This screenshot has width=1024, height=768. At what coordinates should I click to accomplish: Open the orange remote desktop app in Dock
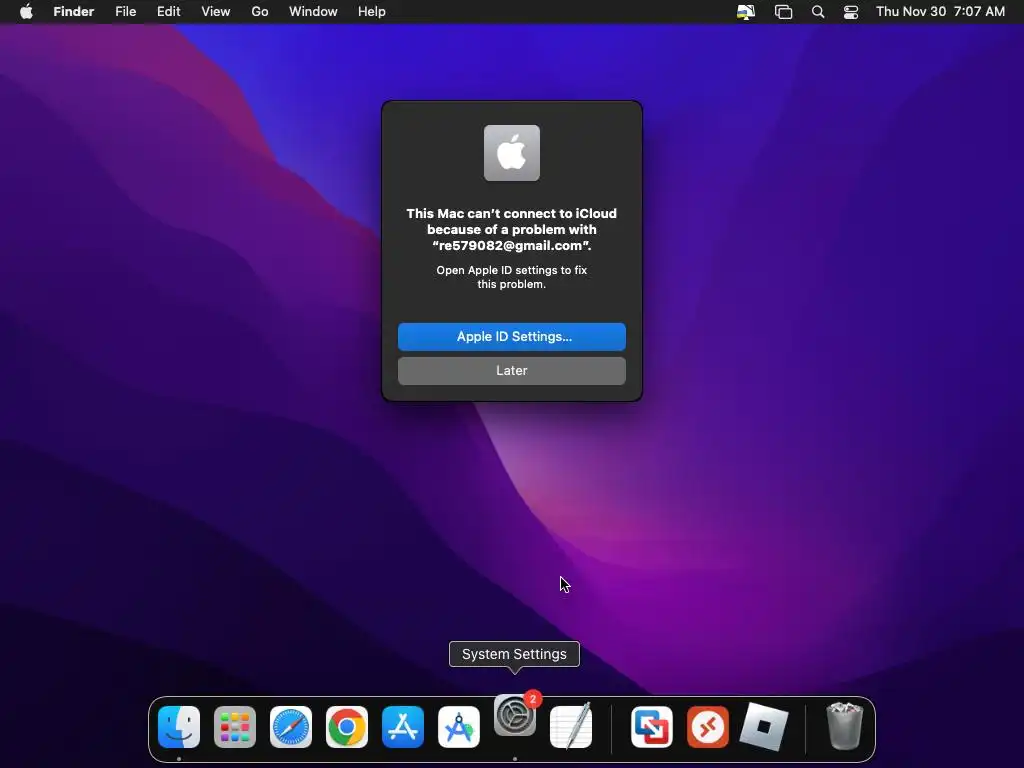pos(708,727)
